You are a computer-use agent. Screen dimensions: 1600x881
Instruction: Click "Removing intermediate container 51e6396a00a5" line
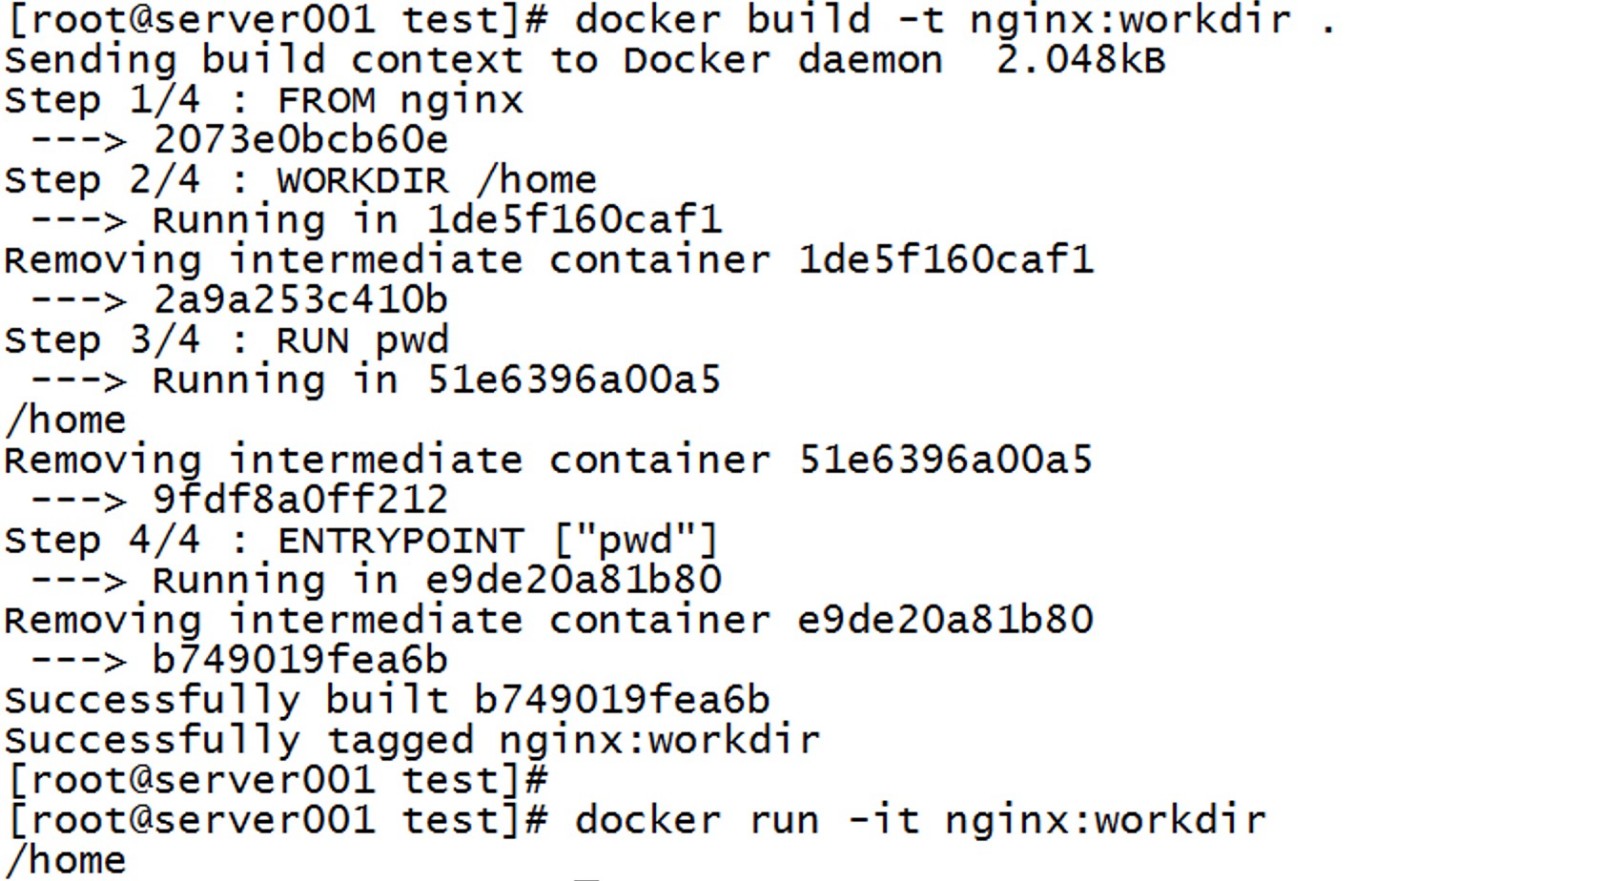548,460
